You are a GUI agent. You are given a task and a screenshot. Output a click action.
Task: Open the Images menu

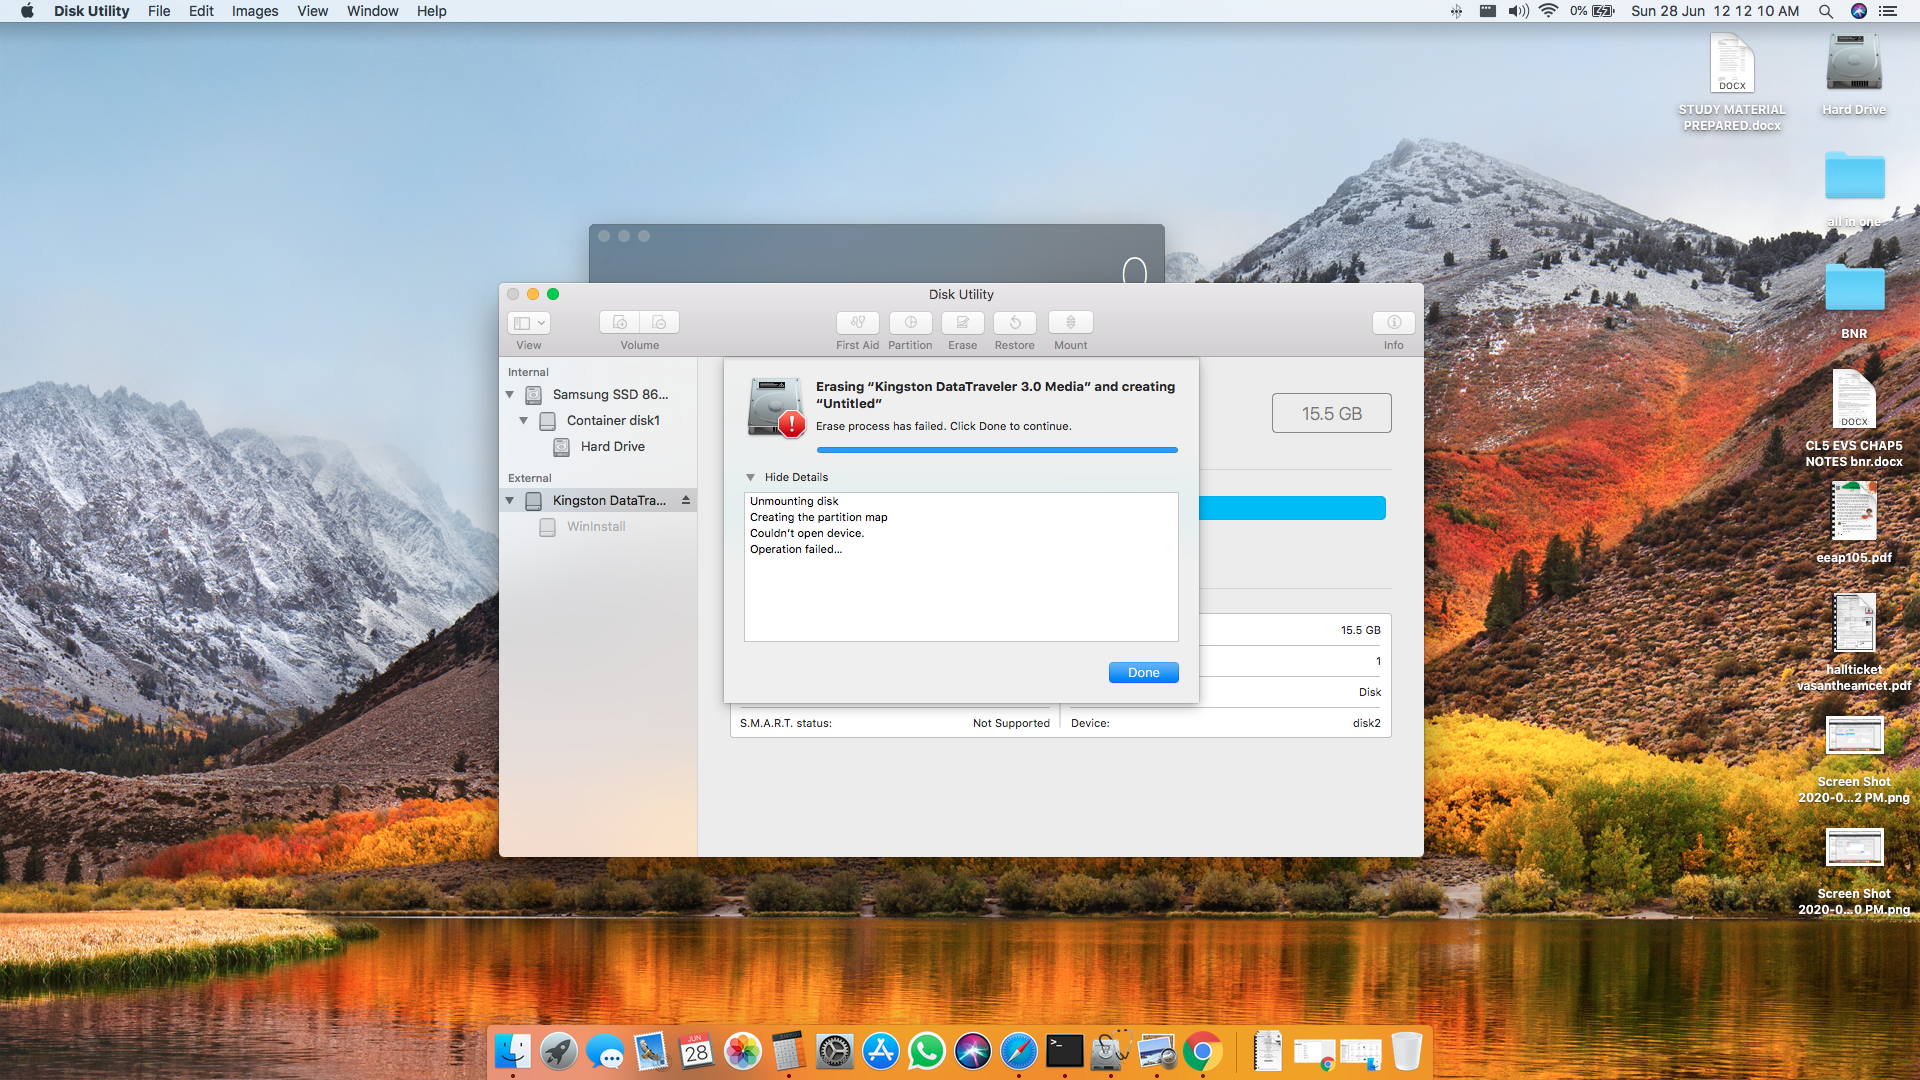click(x=255, y=11)
